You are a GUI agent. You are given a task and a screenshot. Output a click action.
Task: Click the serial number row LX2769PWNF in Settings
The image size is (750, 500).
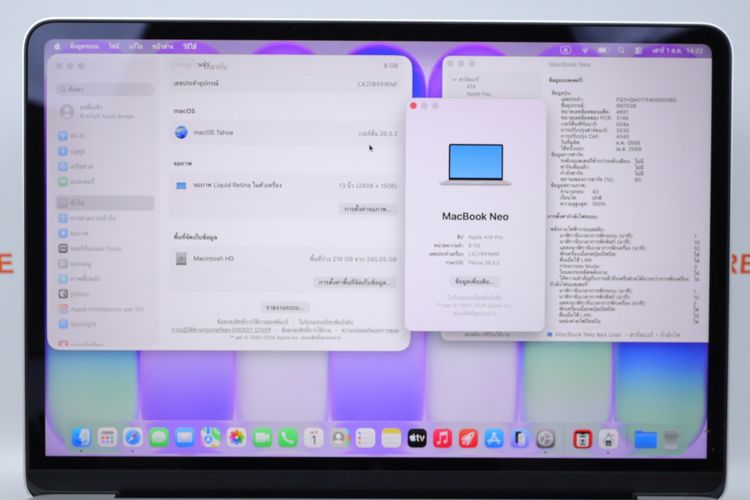tap(286, 84)
